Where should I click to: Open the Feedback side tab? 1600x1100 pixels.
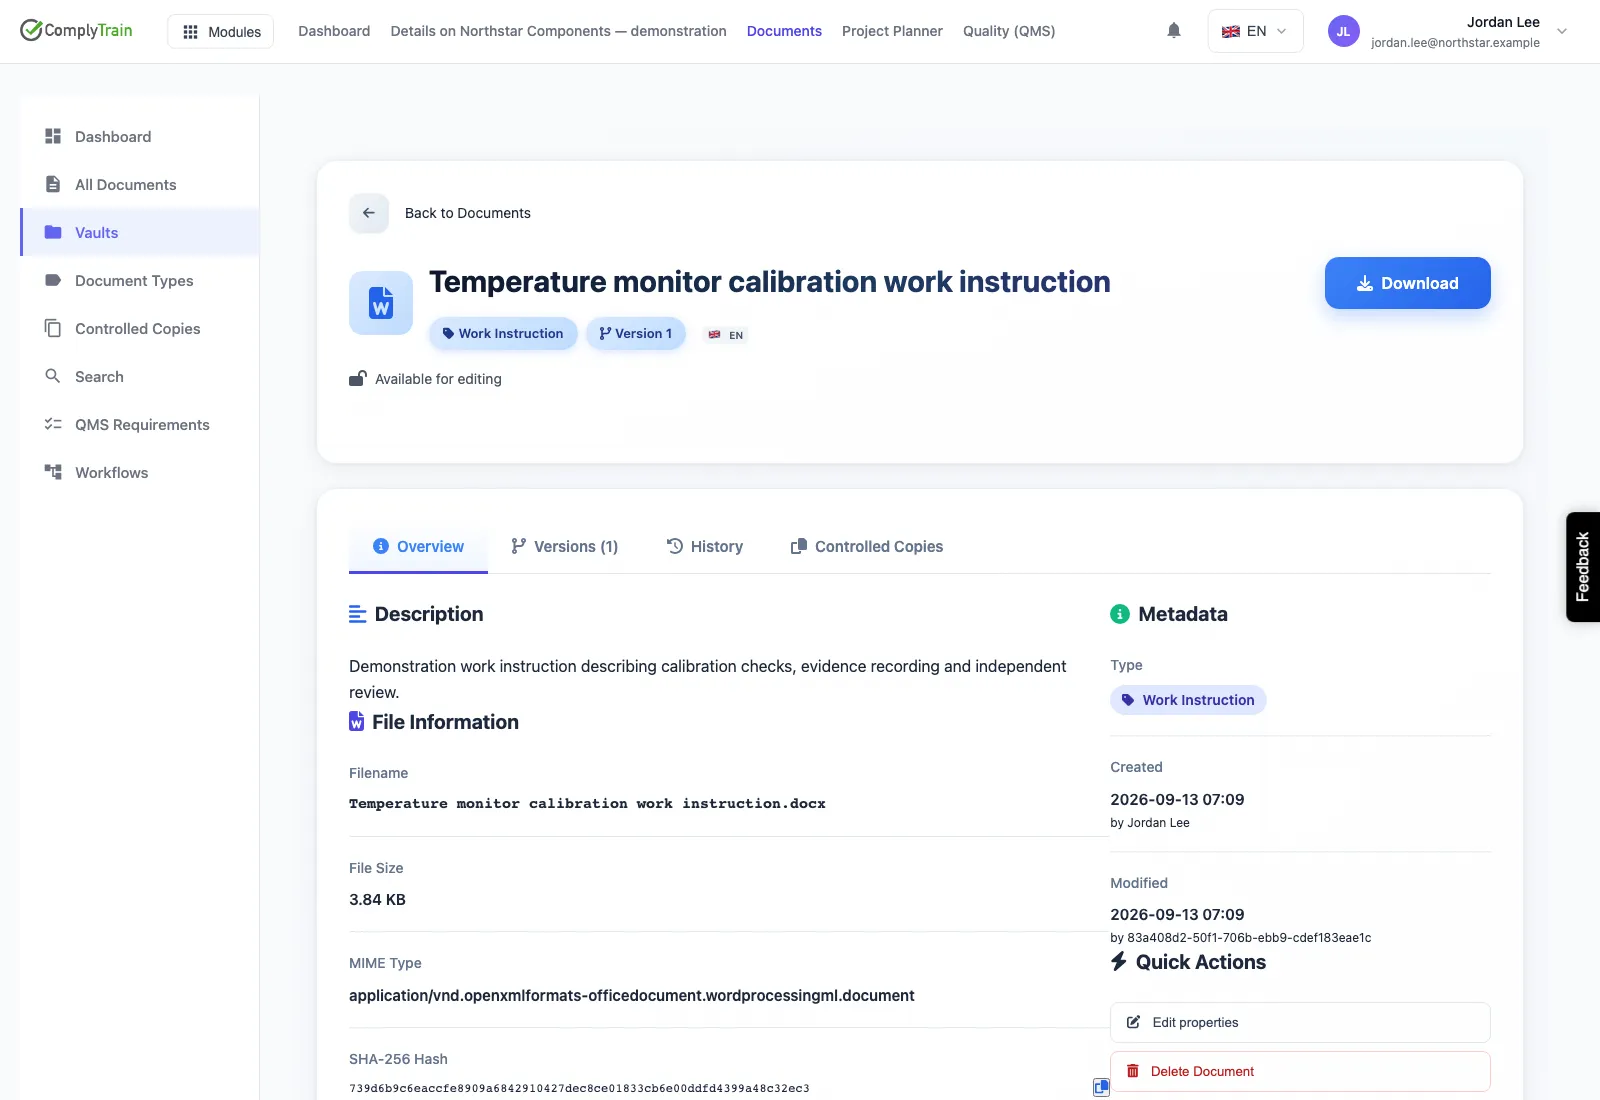point(1582,567)
